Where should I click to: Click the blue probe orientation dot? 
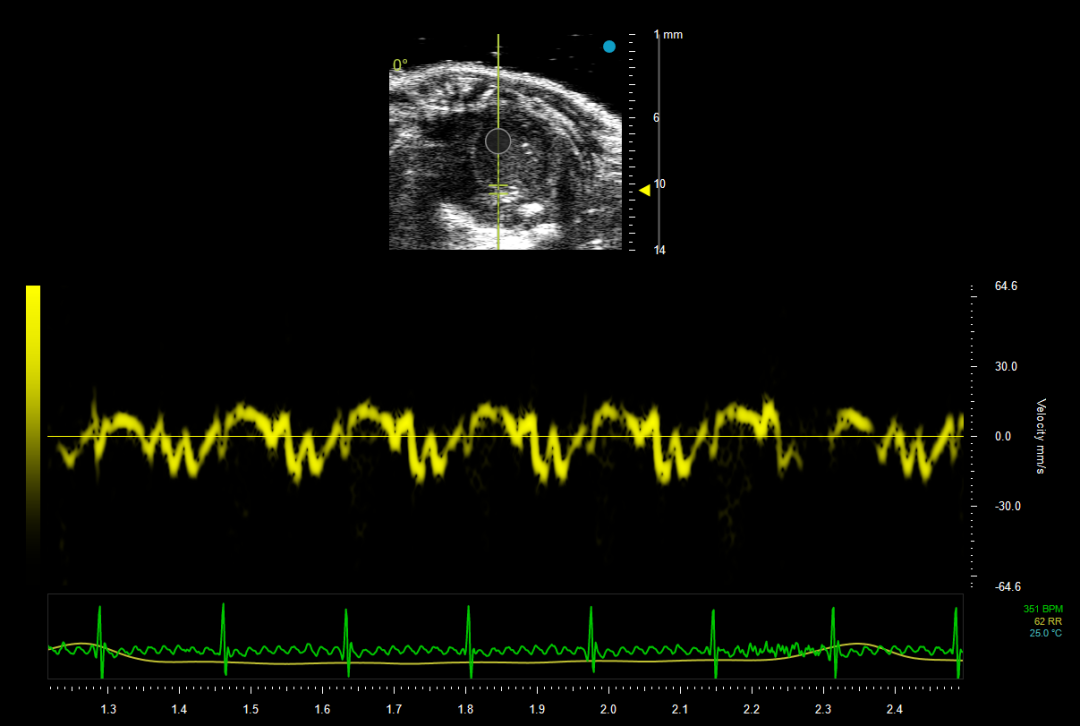[609, 46]
